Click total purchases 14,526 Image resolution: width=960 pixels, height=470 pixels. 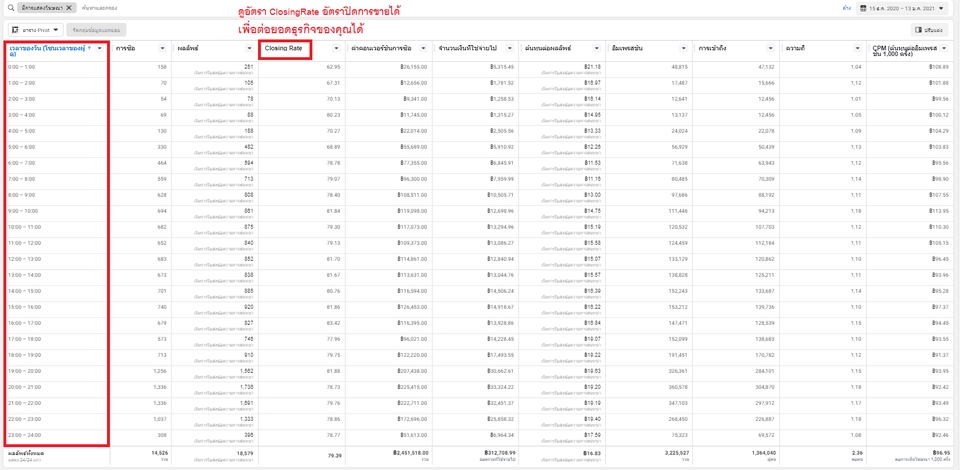[159, 453]
